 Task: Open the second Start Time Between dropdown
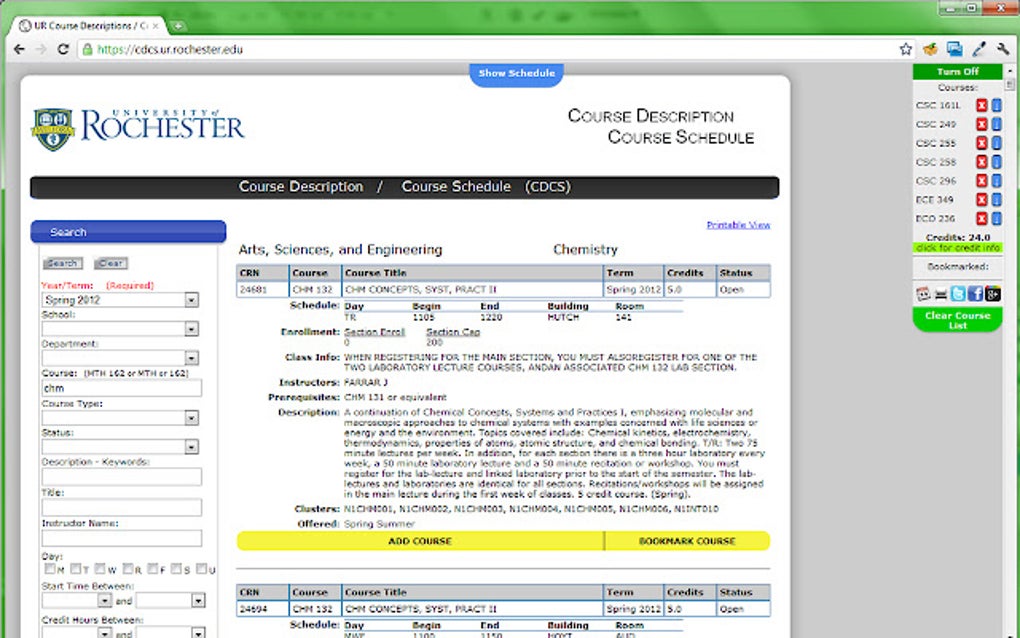point(170,600)
